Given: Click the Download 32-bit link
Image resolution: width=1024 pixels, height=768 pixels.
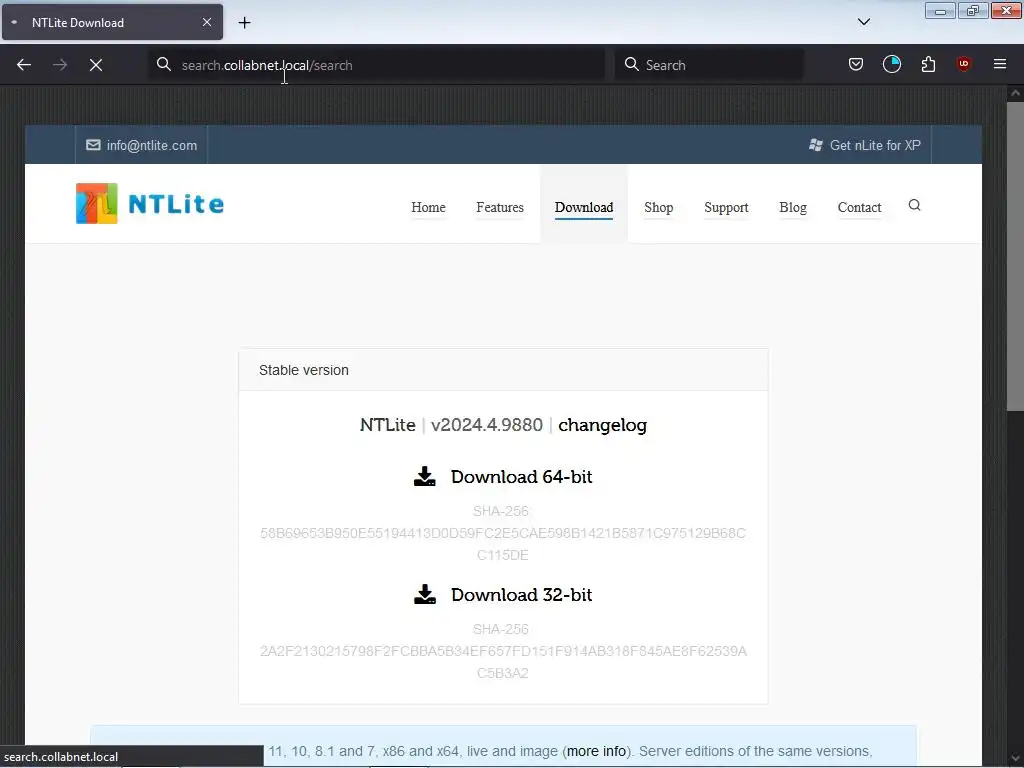Looking at the screenshot, I should click(x=521, y=595).
